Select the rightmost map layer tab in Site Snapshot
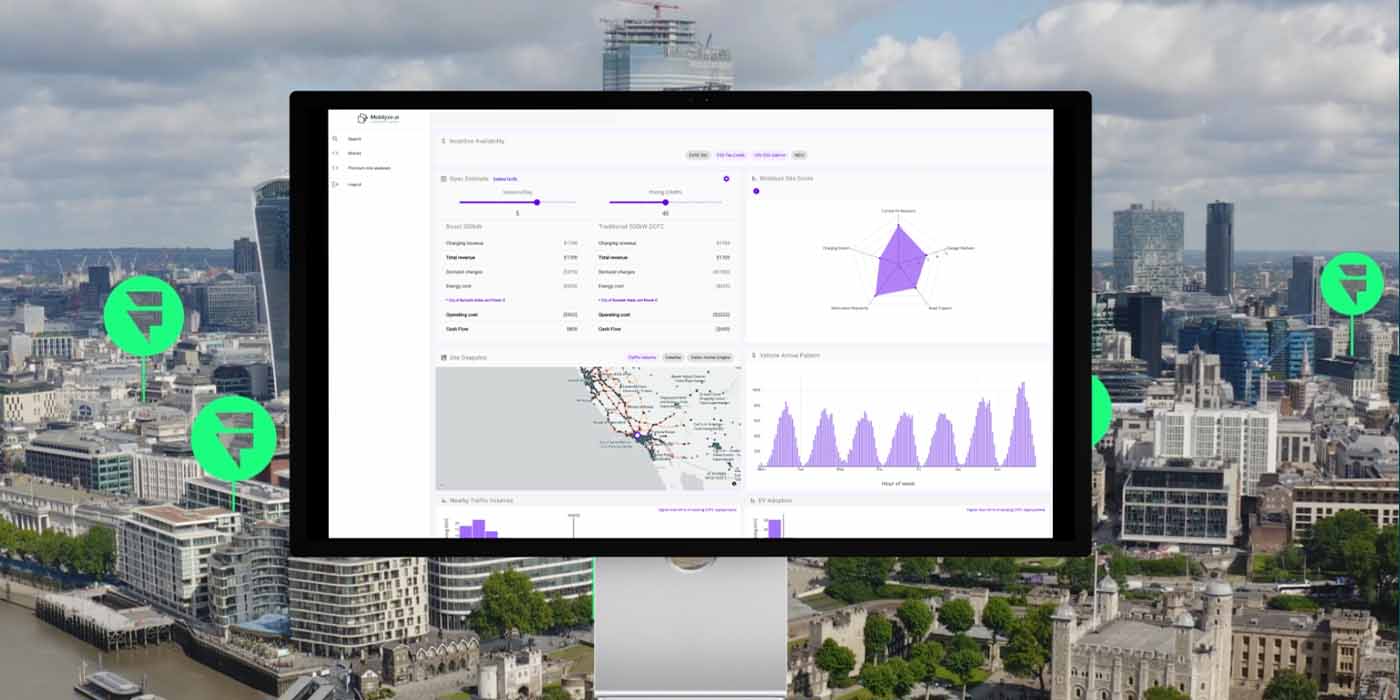The height and width of the screenshot is (700, 1400). 710,357
